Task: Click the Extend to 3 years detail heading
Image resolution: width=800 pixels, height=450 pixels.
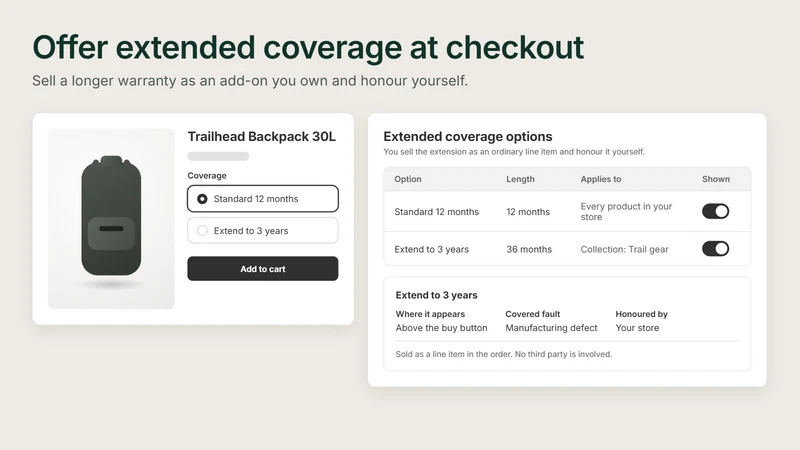Action: pos(437,295)
